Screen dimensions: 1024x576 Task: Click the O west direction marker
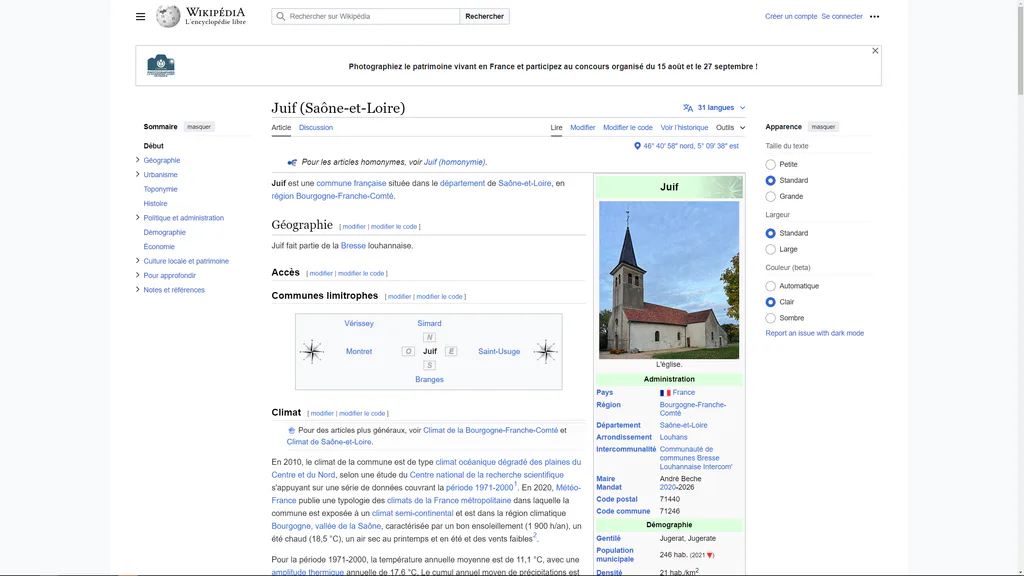click(x=408, y=351)
